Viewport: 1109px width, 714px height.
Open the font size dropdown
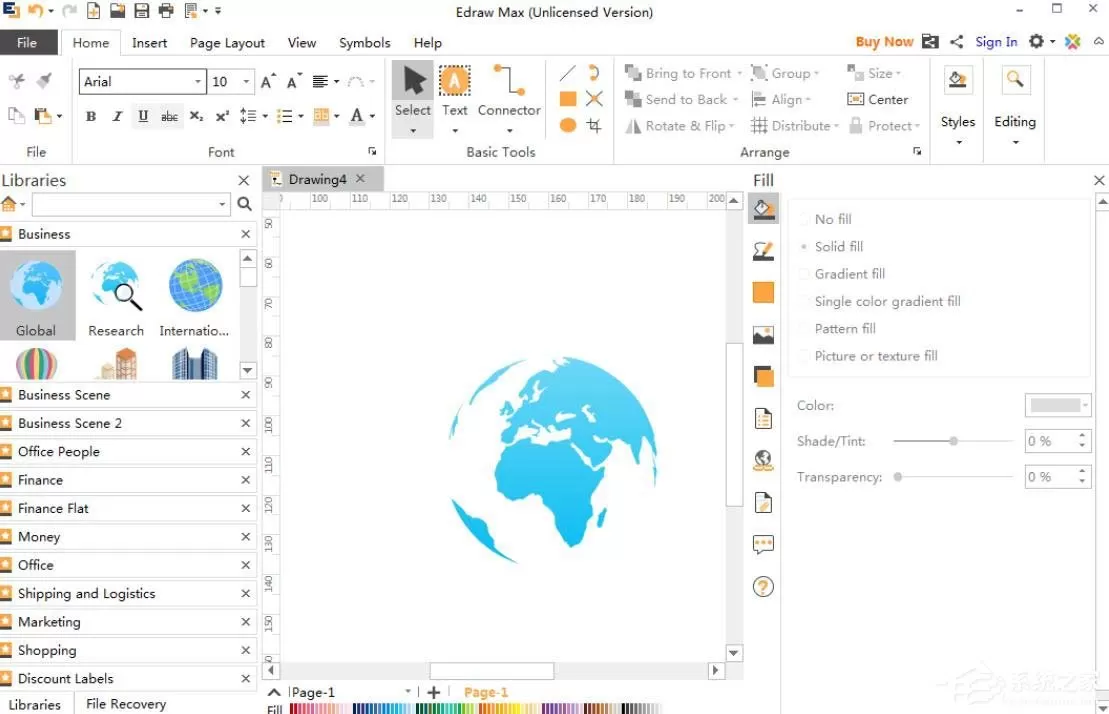246,81
